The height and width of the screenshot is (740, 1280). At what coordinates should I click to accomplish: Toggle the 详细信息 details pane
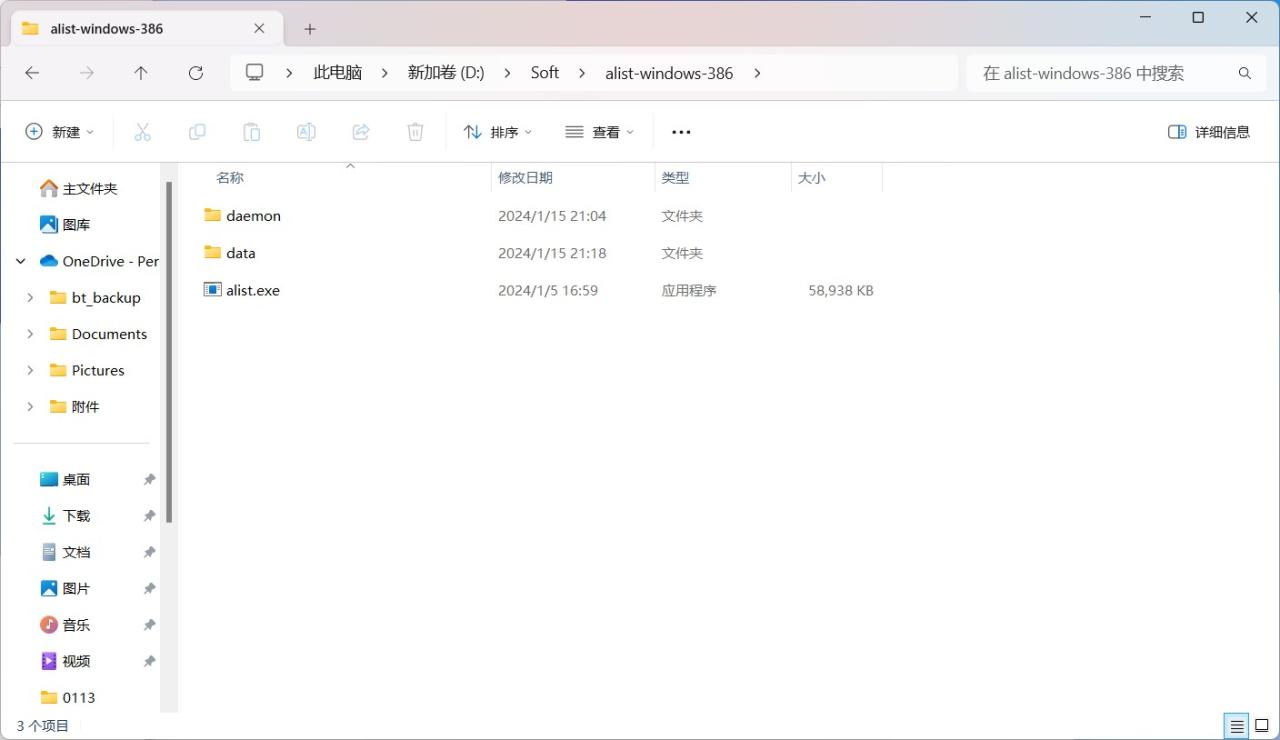click(x=1209, y=132)
